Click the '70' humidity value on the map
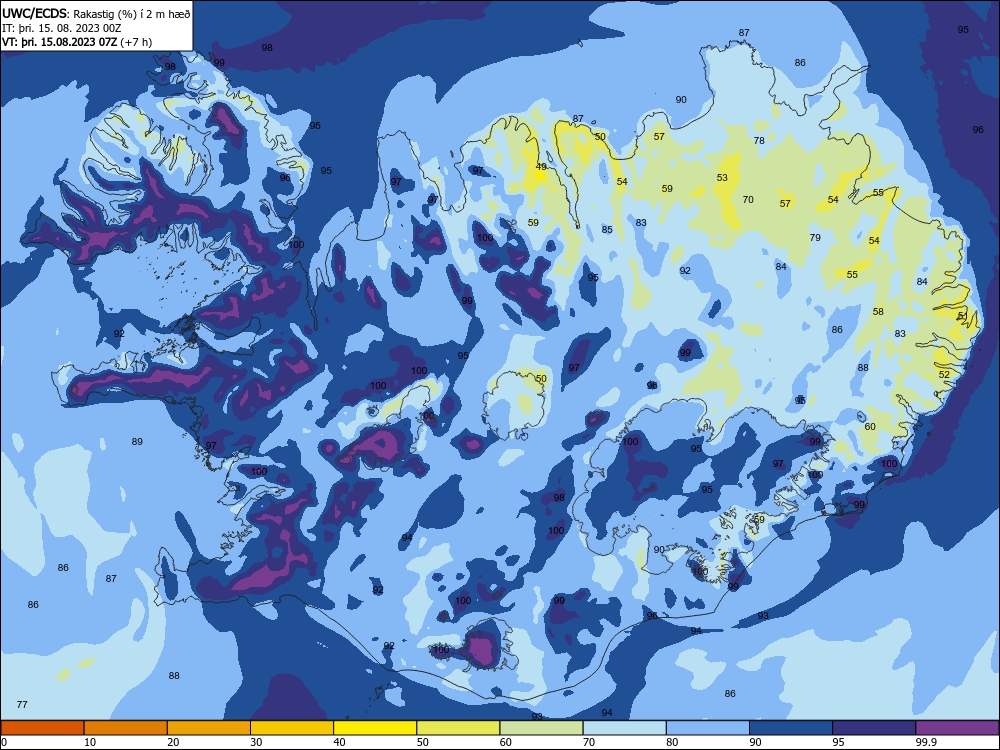1000x750 pixels. pos(748,200)
